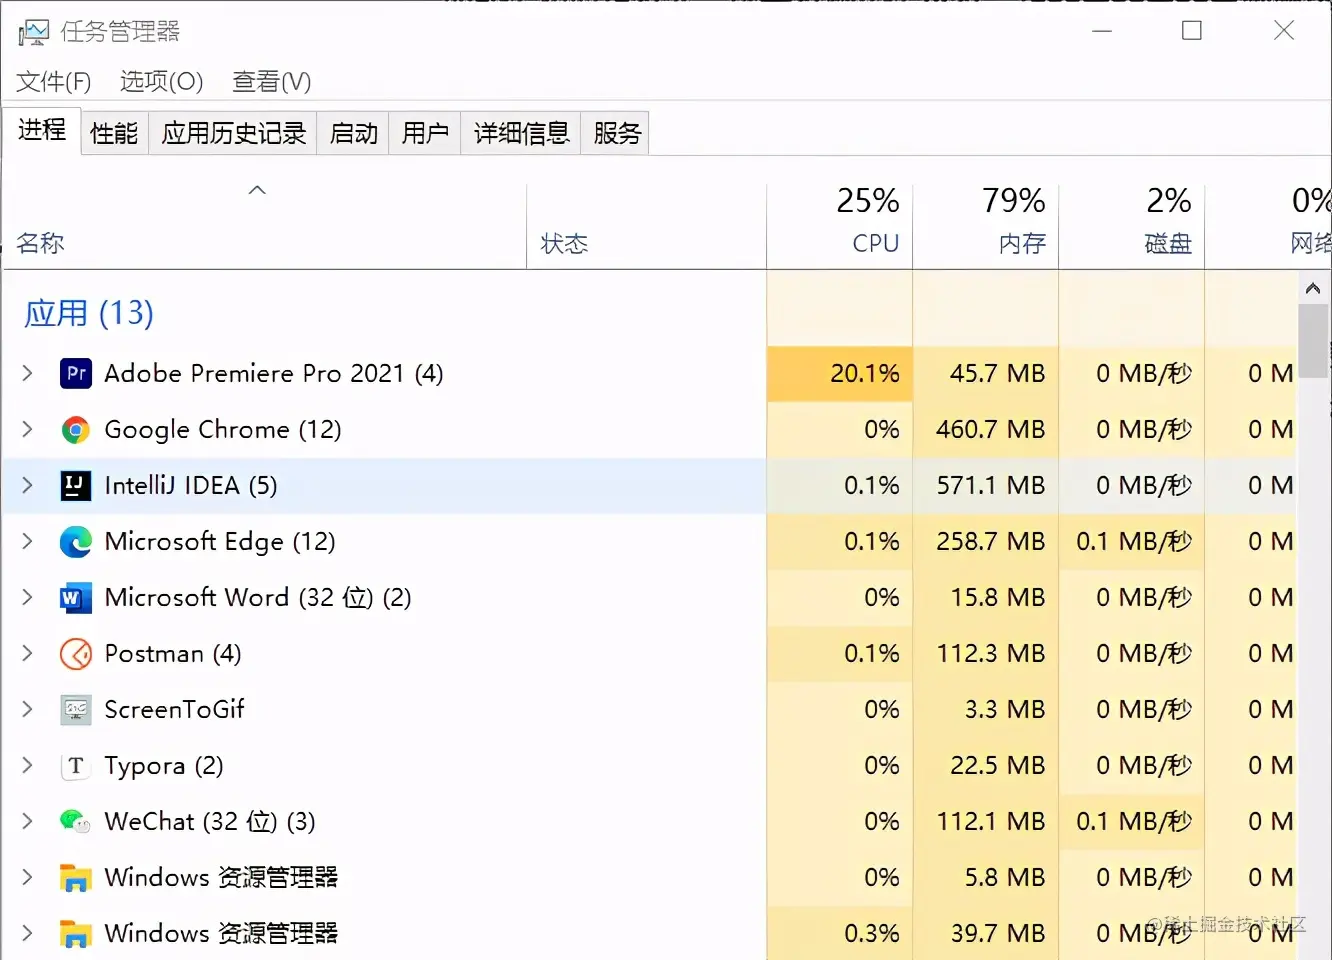Select the Typora (2) row
The width and height of the screenshot is (1332, 960).
coord(650,765)
